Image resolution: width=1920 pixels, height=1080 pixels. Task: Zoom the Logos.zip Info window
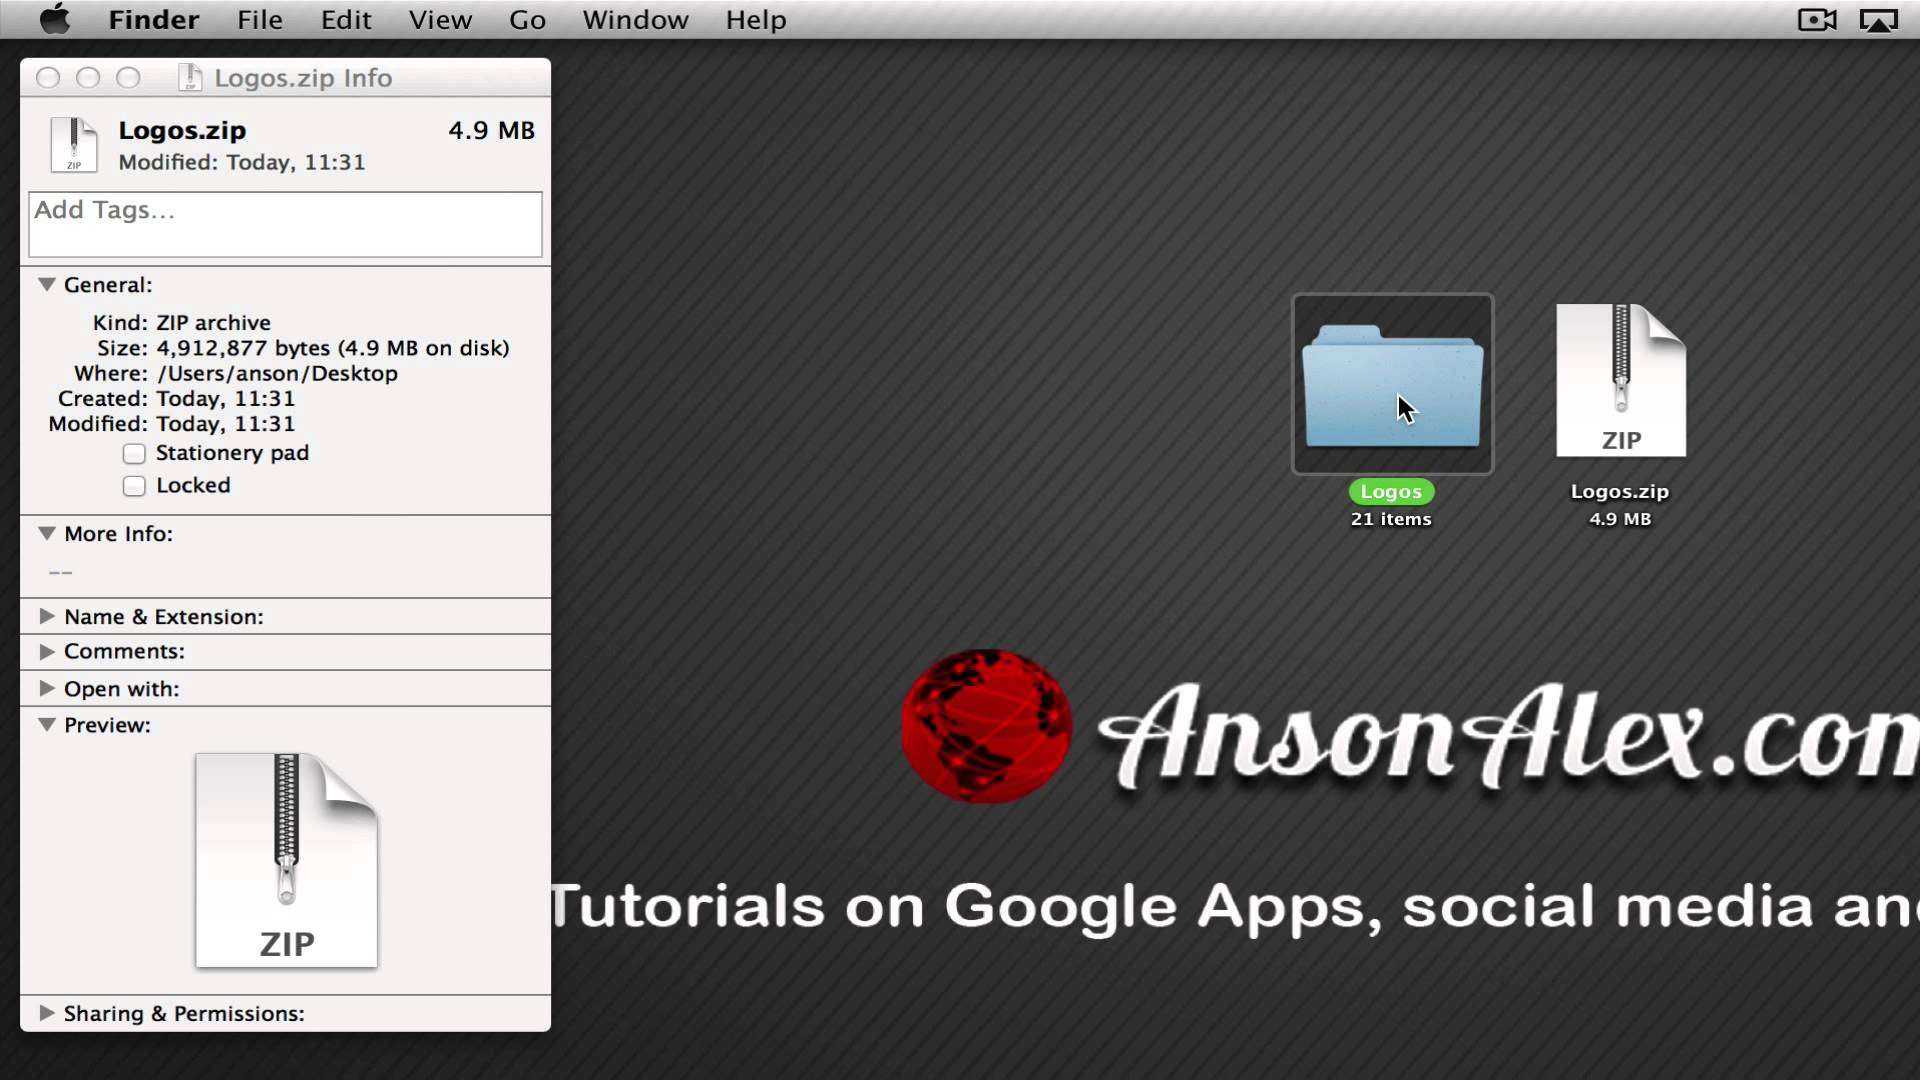point(128,78)
